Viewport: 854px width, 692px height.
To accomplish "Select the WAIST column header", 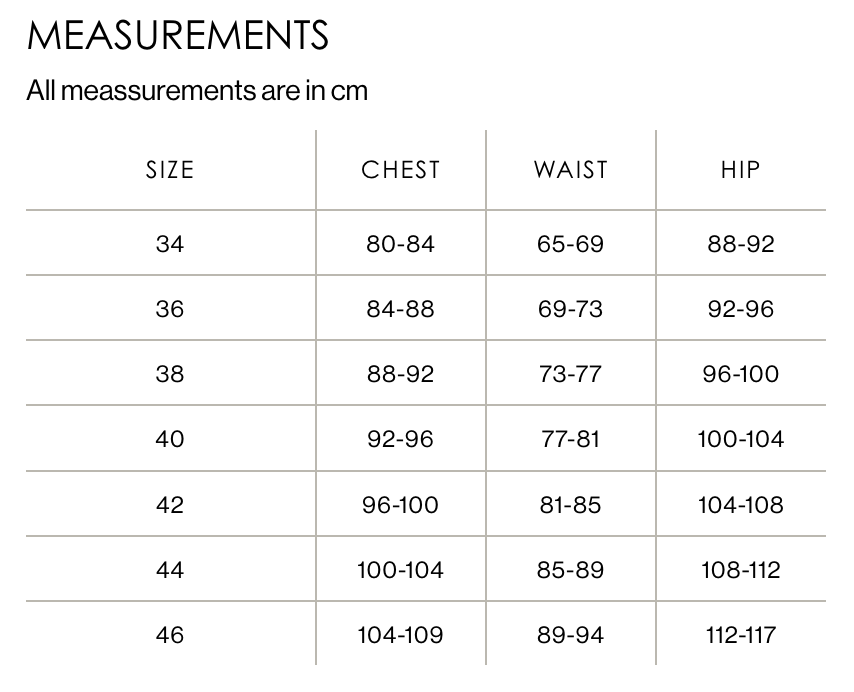I will tap(570, 170).
